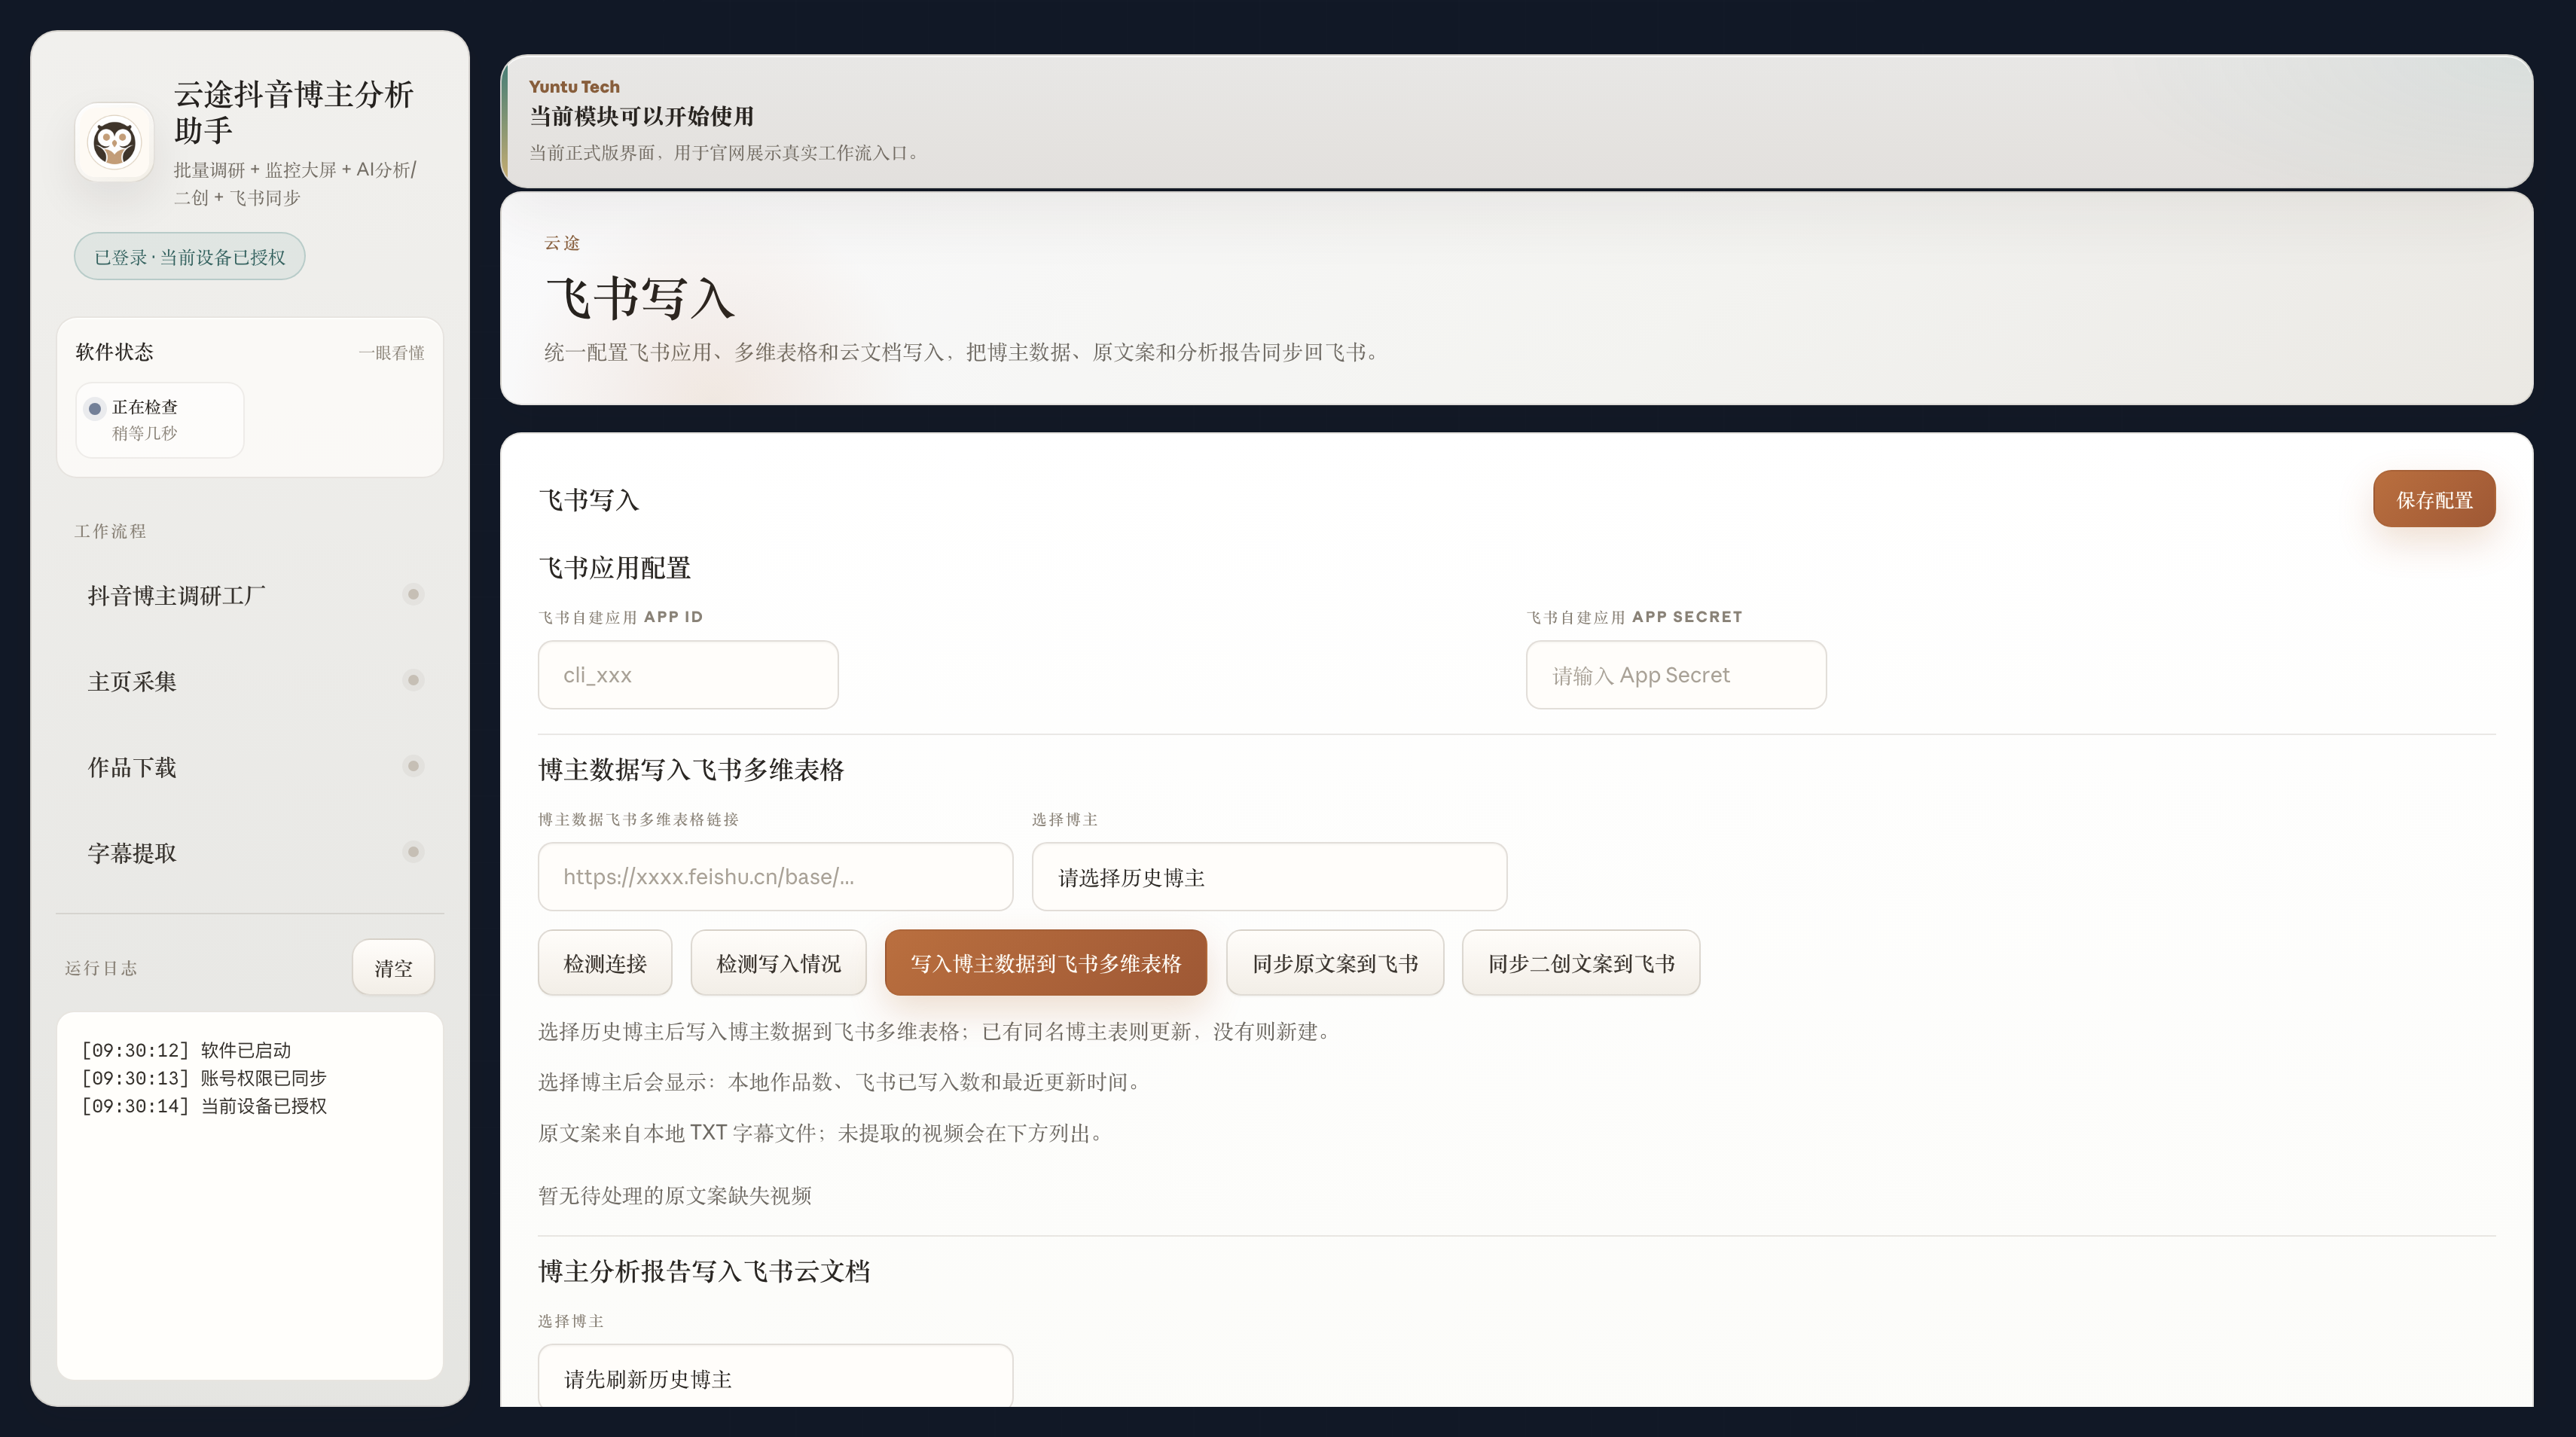Click the 正在检查 status card
The width and height of the screenshot is (2576, 1437).
click(x=160, y=420)
